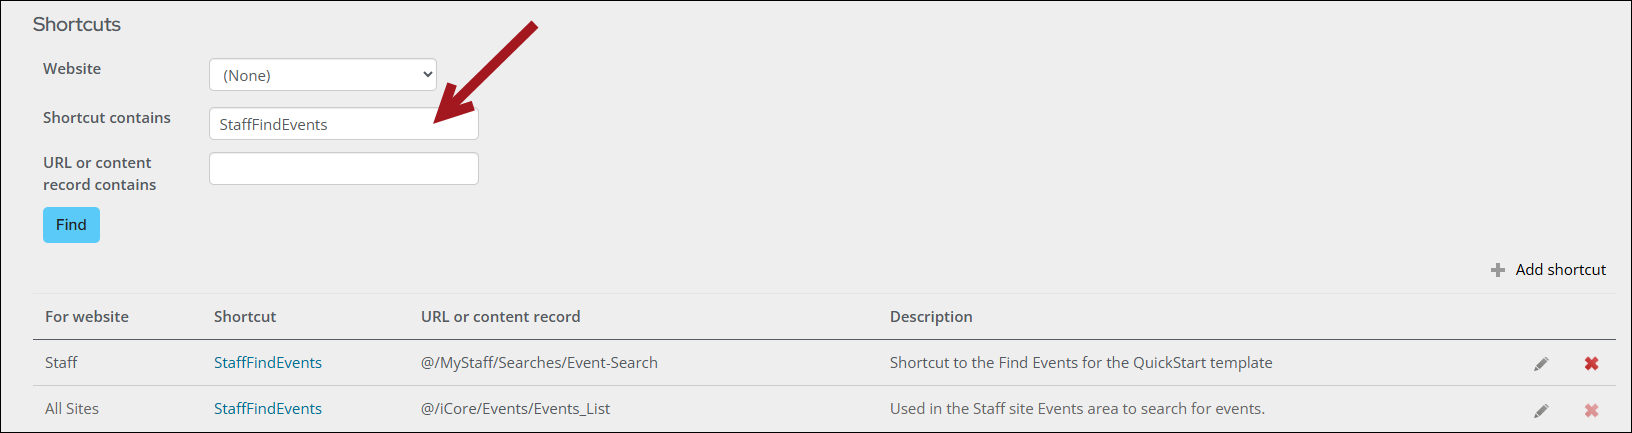Click the Description column header
Screen dimensions: 1632x433
931,317
